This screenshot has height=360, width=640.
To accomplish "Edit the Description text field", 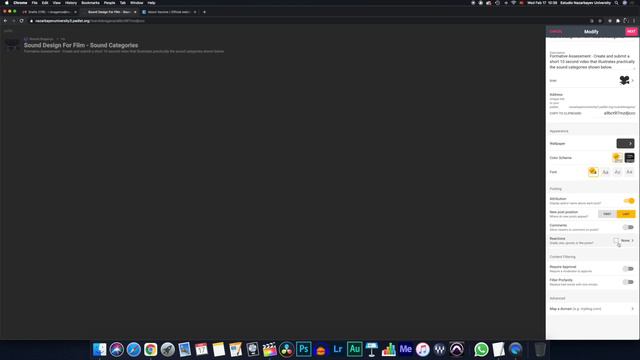I will (592, 61).
